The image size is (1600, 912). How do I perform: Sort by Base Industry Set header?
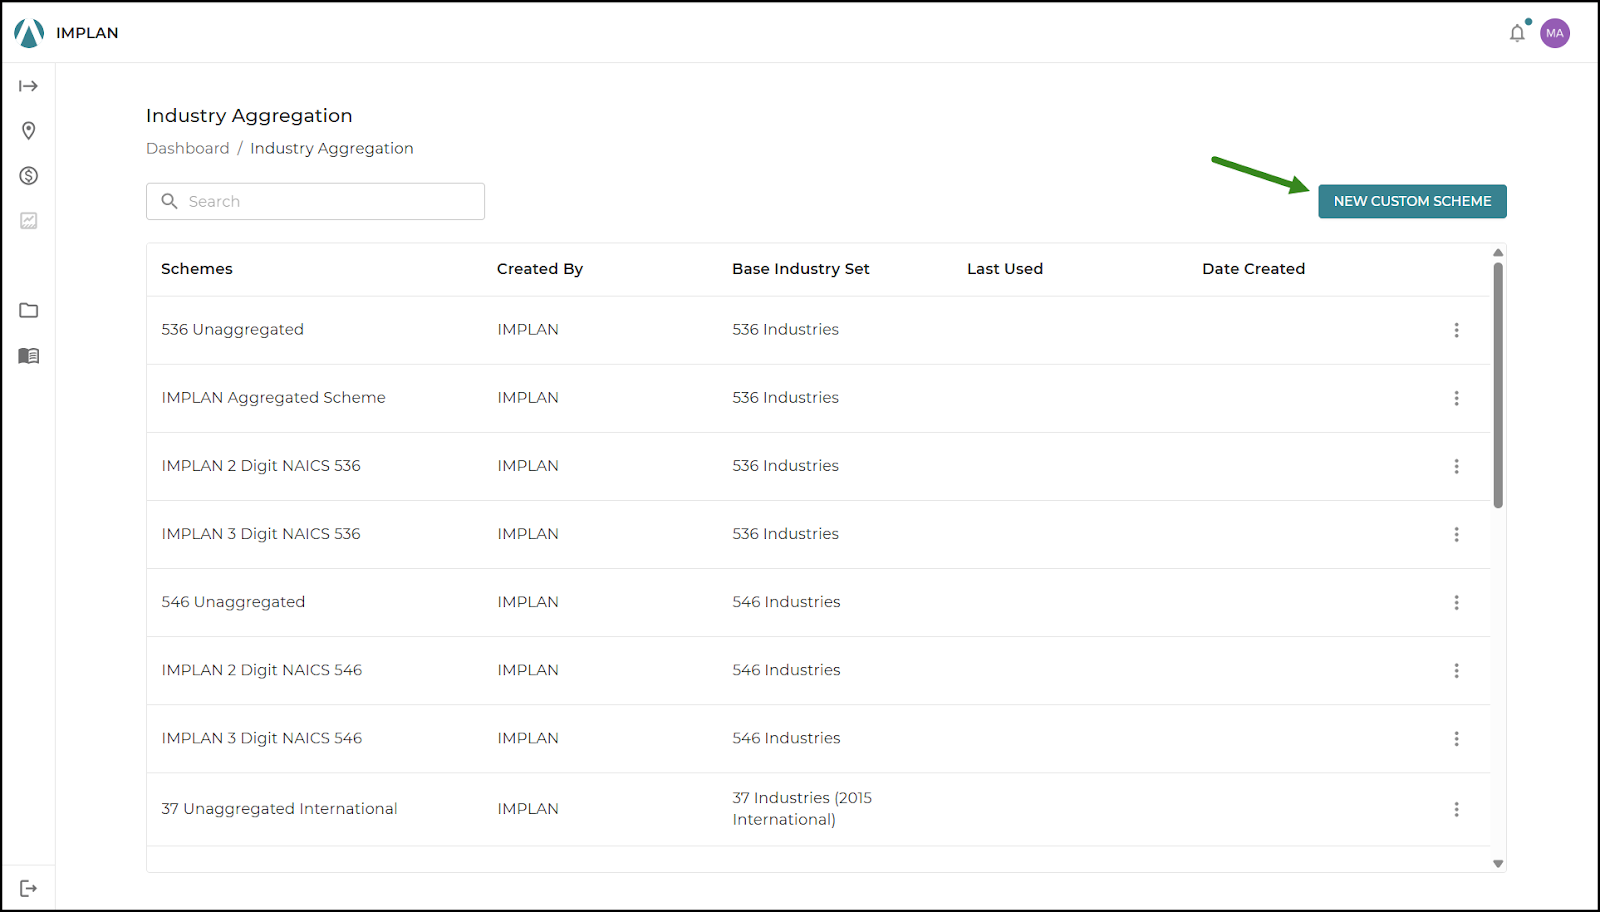tap(801, 269)
